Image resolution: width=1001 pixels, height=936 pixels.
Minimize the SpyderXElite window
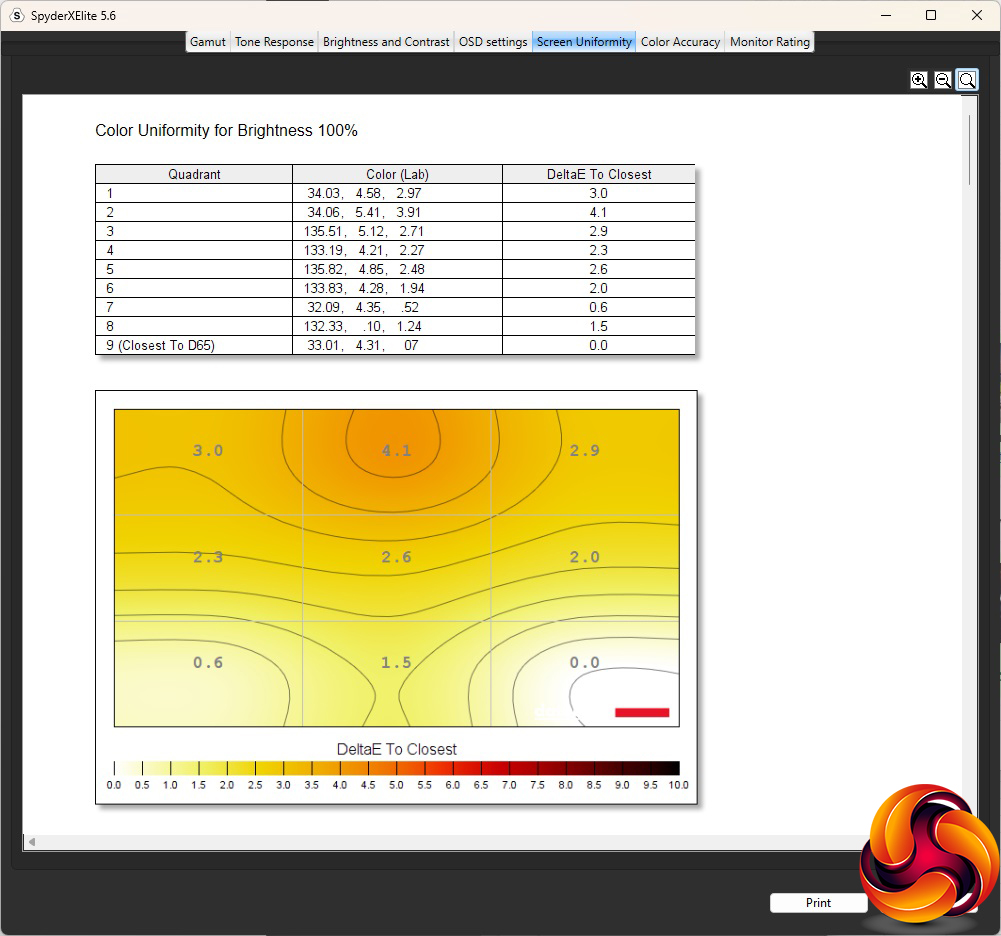click(885, 15)
